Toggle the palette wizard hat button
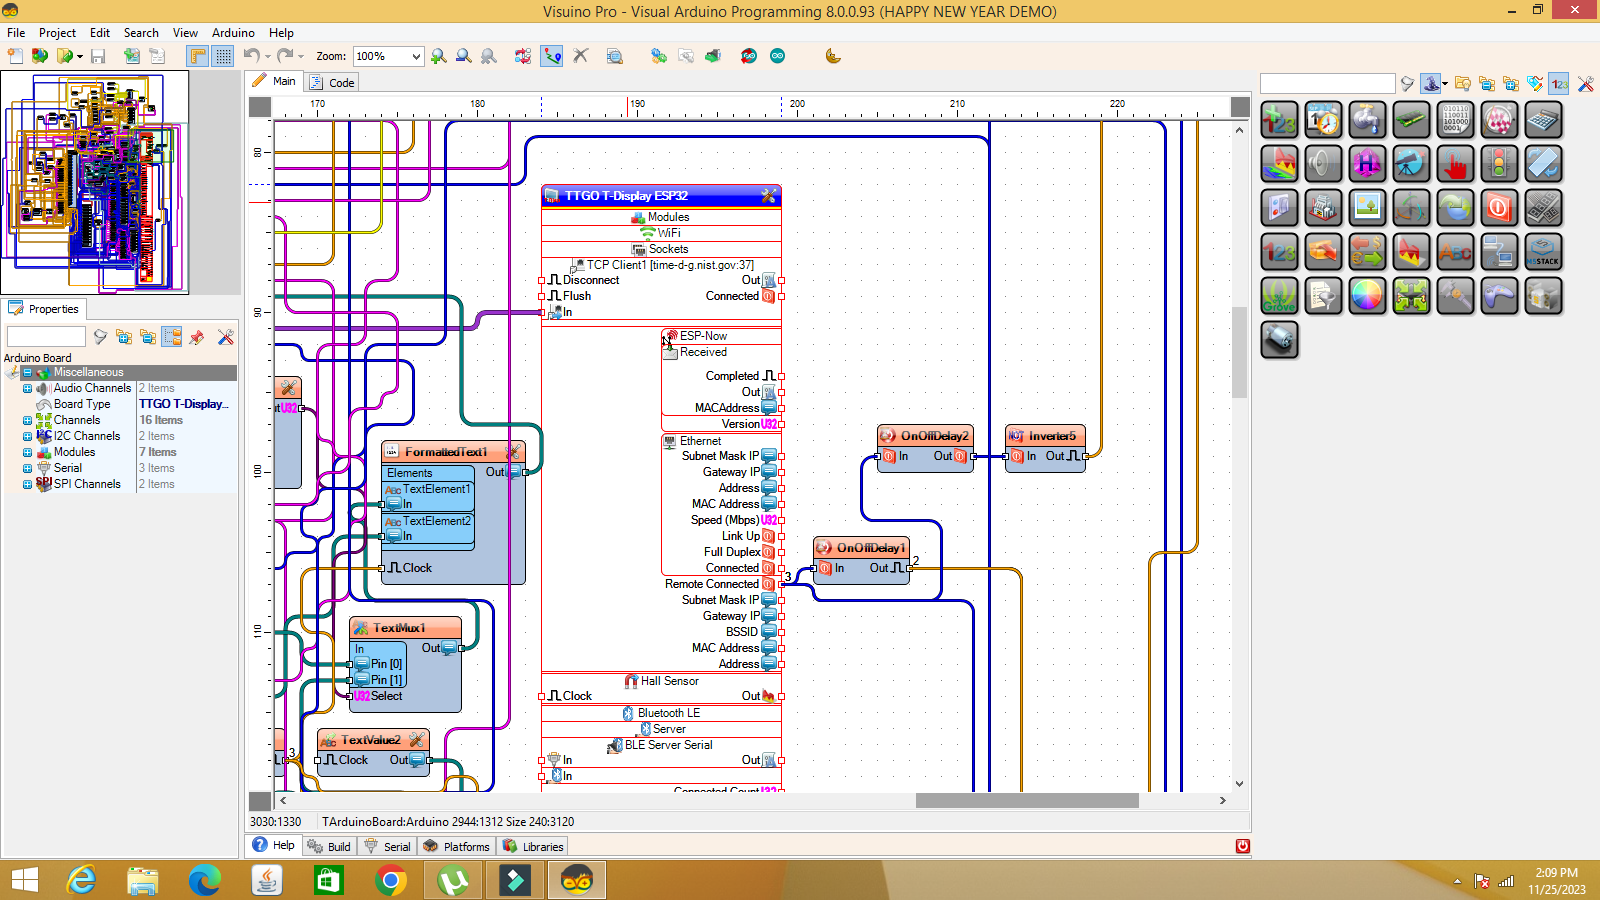The width and height of the screenshot is (1600, 900). (1431, 84)
